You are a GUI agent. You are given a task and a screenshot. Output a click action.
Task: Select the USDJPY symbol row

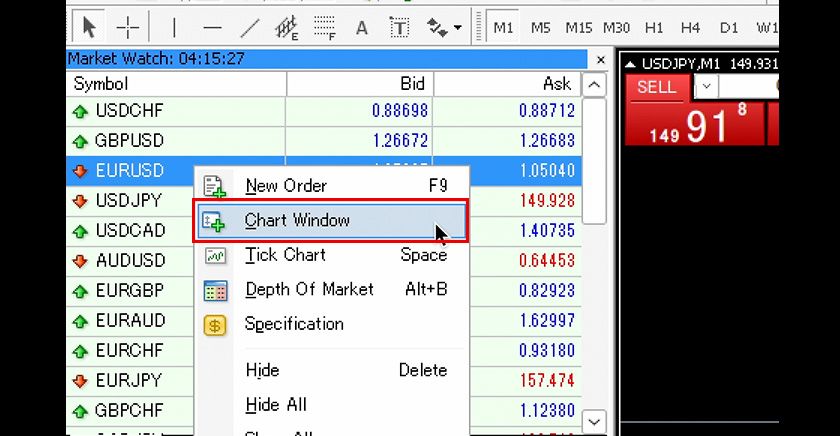(130, 200)
